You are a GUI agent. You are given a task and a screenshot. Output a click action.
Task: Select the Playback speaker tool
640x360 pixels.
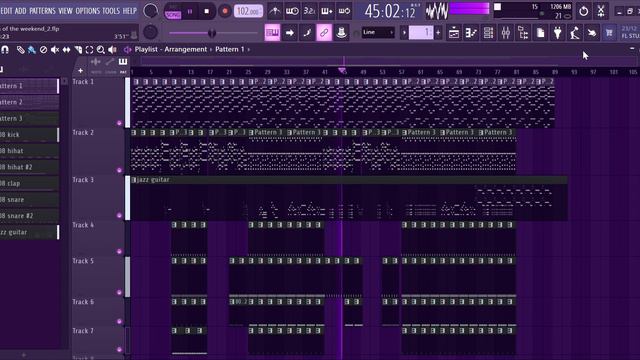112,50
